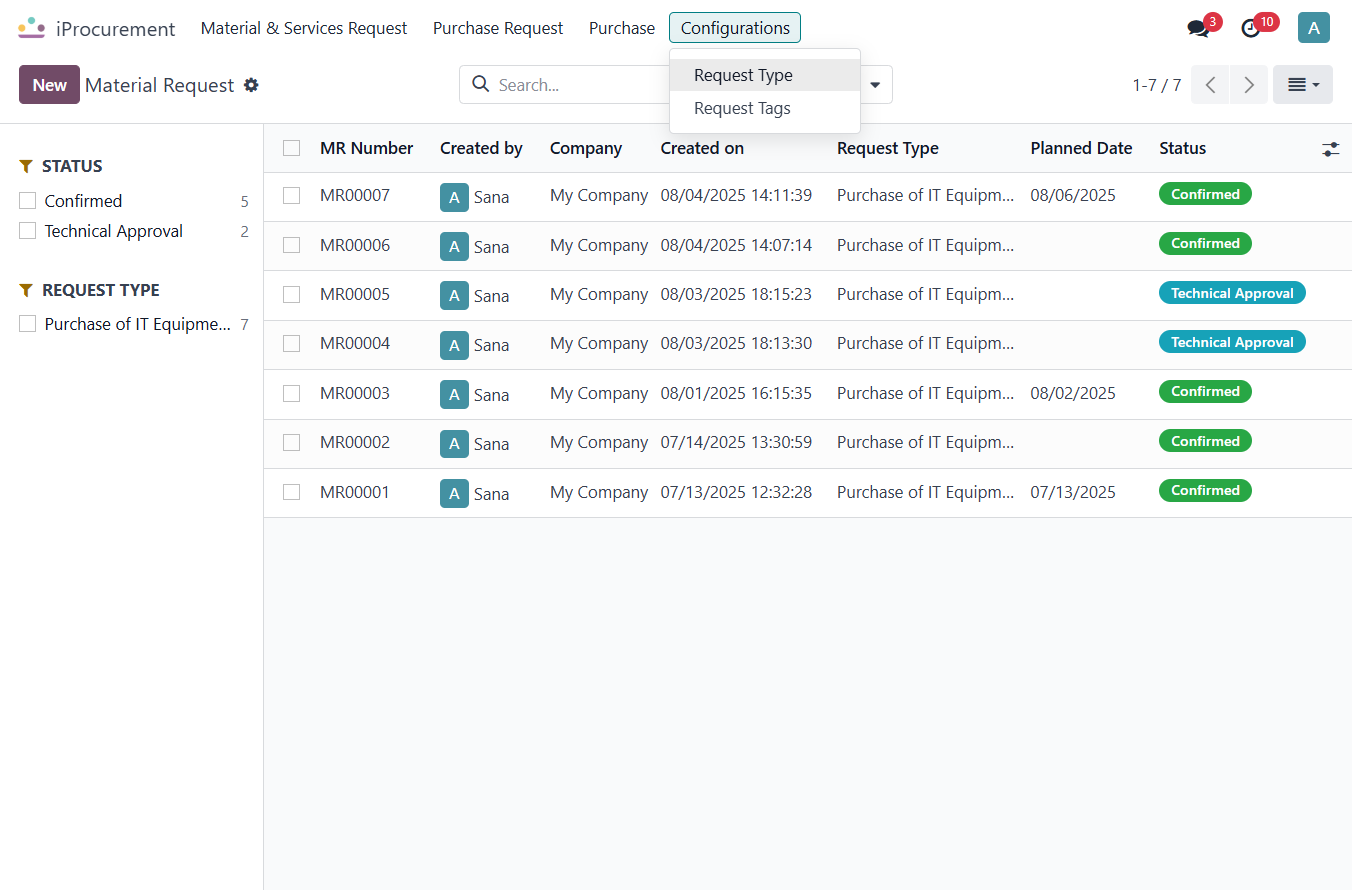This screenshot has width=1352, height=890.
Task: Select Request Tags from Configurations menu
Action: (765, 108)
